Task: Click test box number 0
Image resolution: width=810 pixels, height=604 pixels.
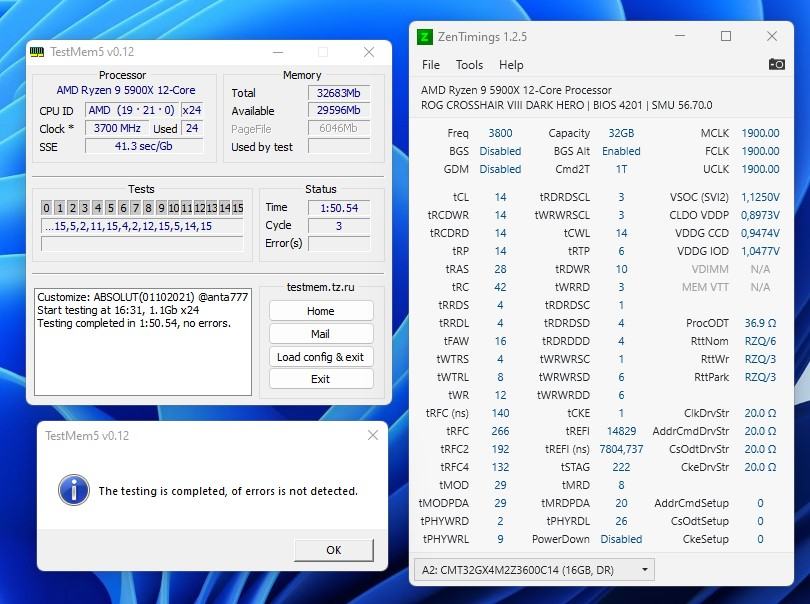Action: pos(46,208)
